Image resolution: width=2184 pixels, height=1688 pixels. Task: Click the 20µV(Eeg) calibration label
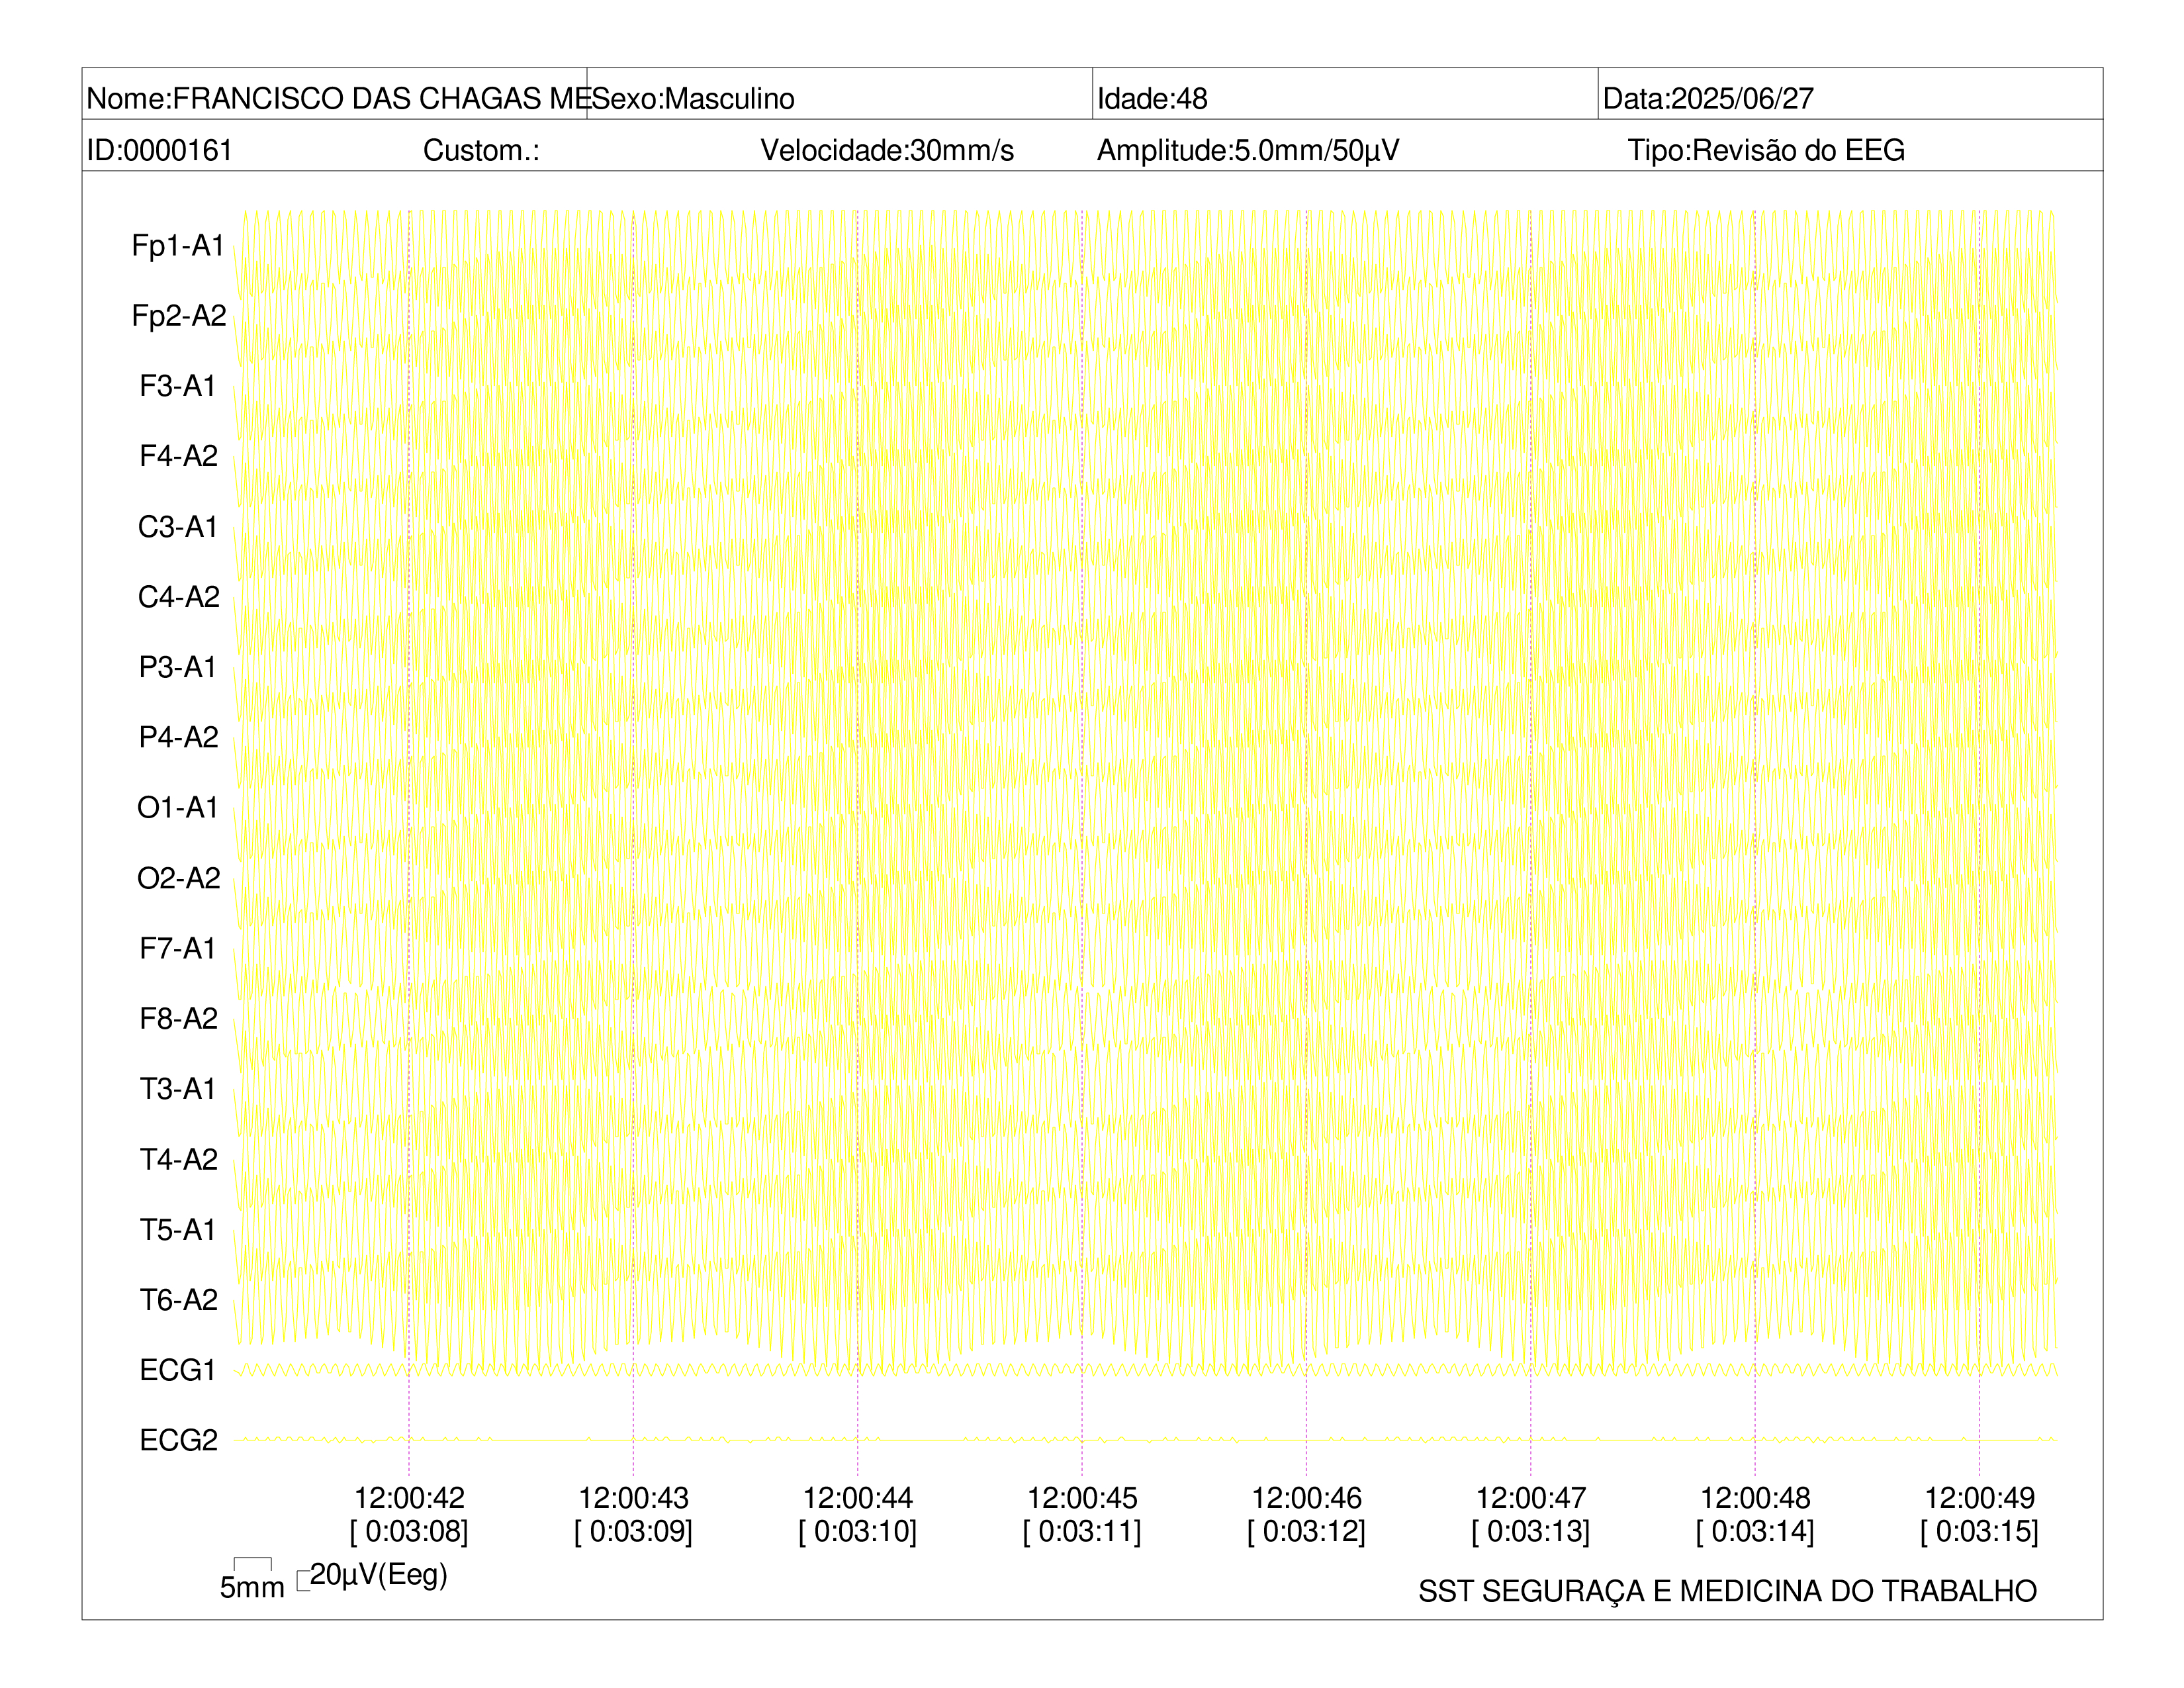pos(379,1575)
